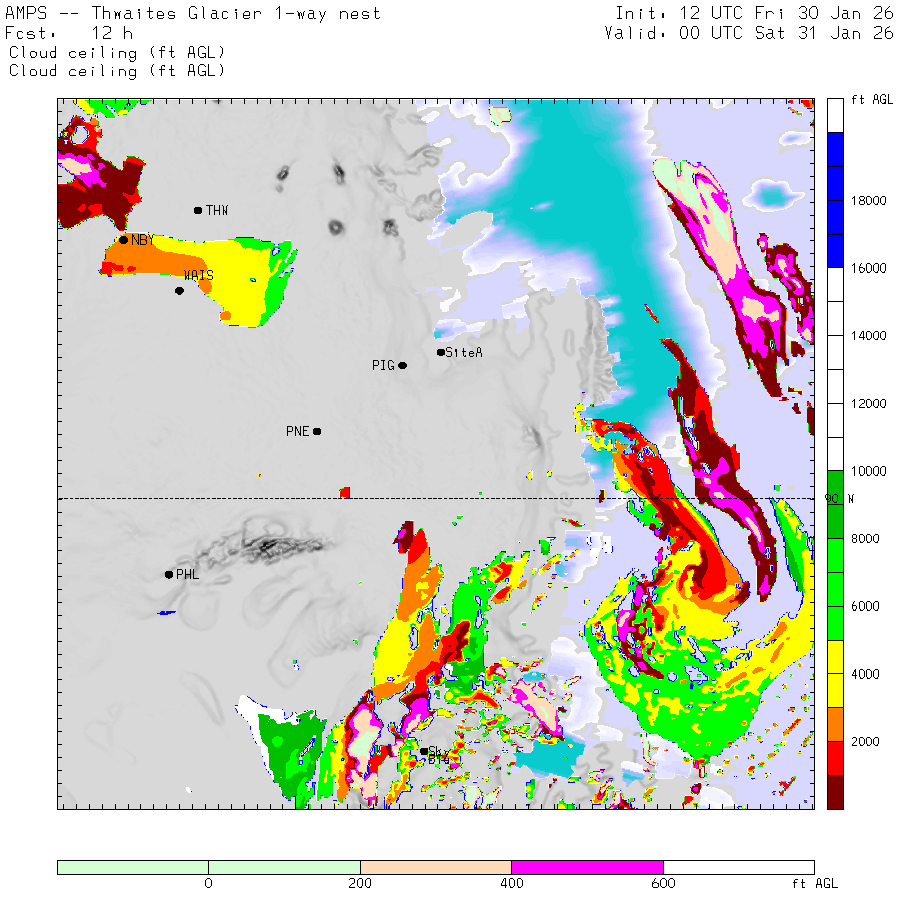Select the 8000 colorbar label
900x900 pixels.
865,538
